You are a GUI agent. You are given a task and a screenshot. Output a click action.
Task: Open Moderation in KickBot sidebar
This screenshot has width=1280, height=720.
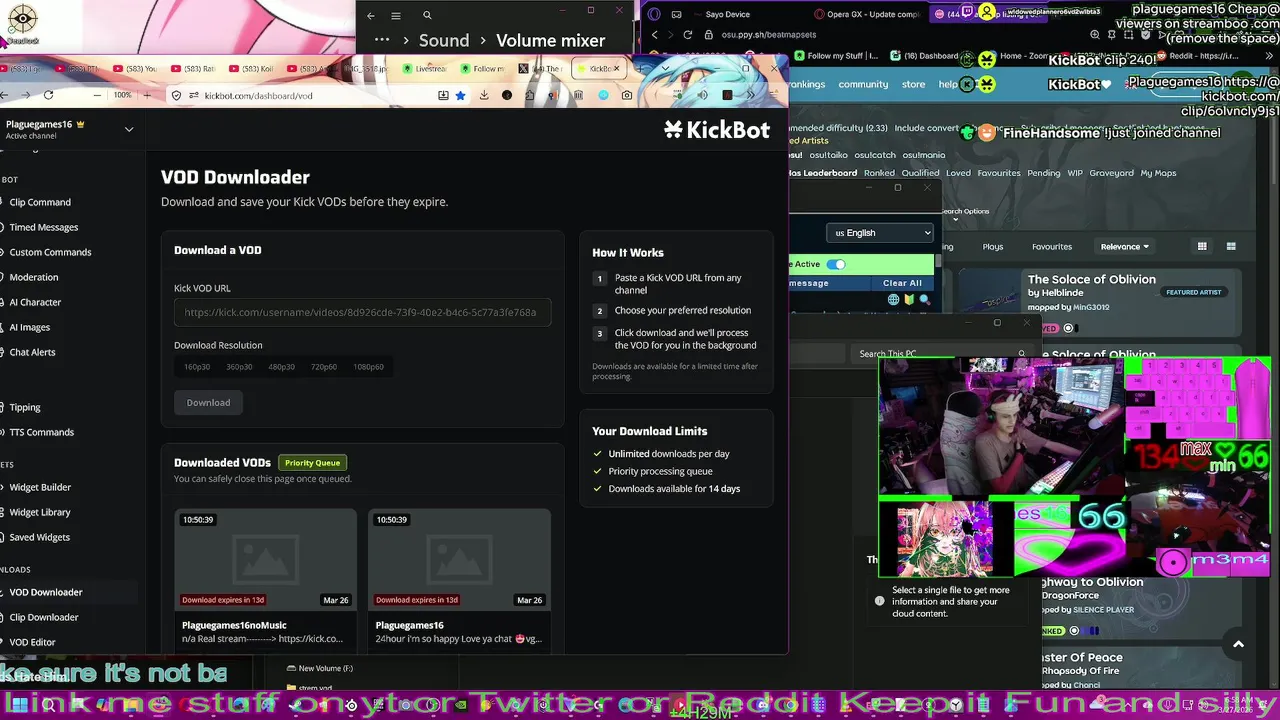(x=34, y=277)
